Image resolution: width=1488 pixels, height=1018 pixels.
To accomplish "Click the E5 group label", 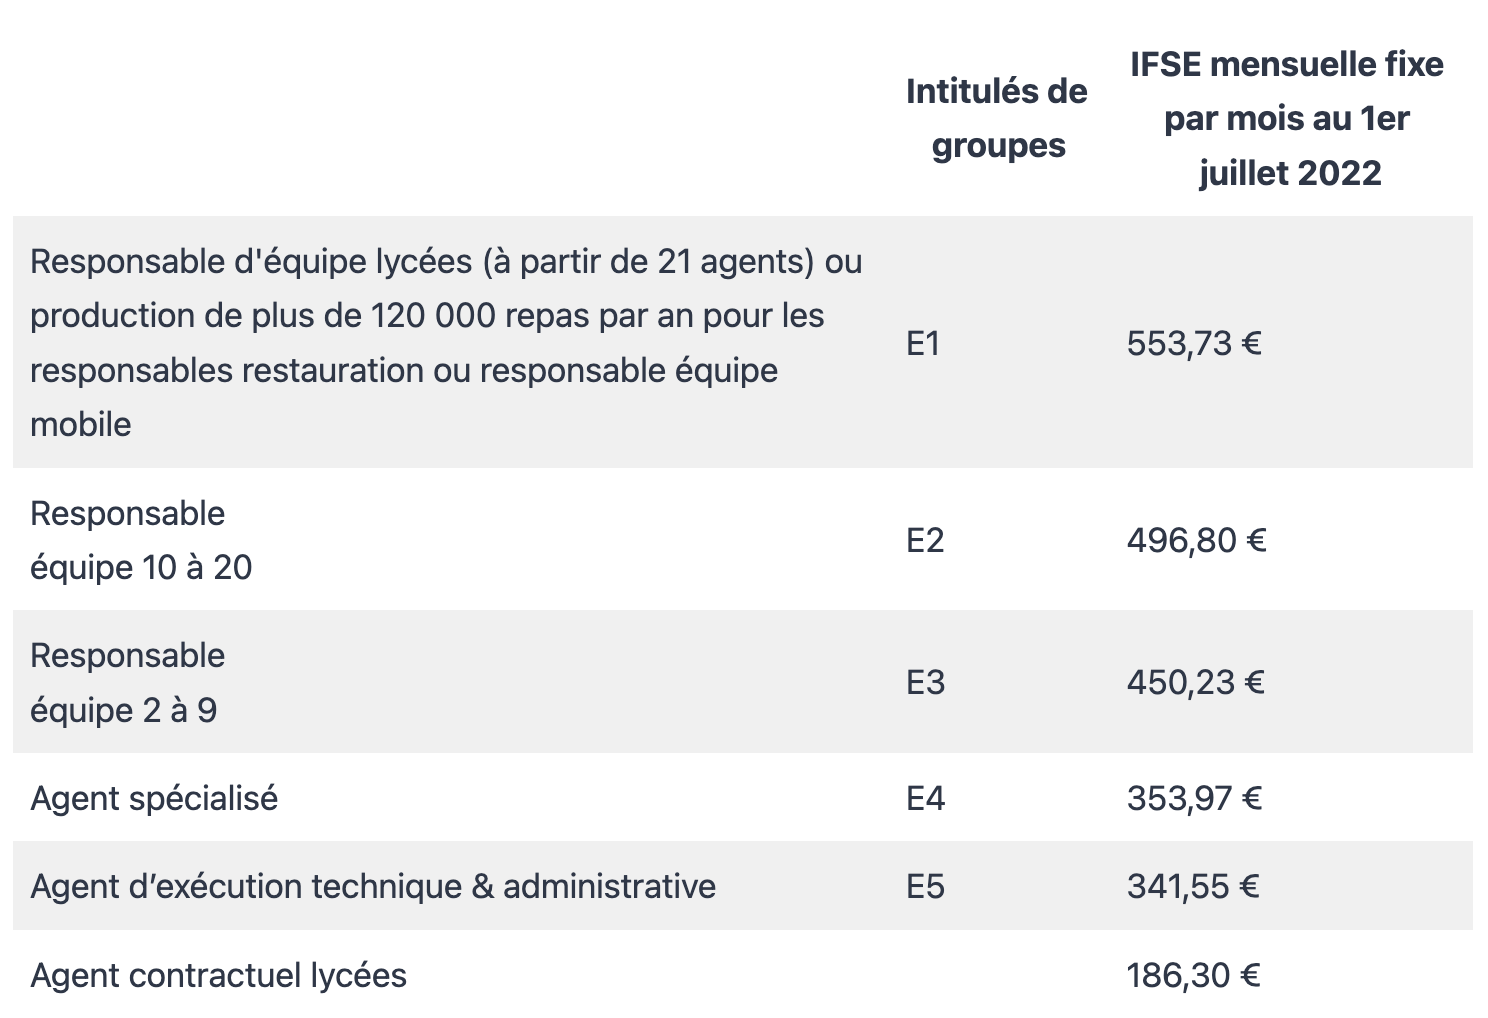I will 925,887.
